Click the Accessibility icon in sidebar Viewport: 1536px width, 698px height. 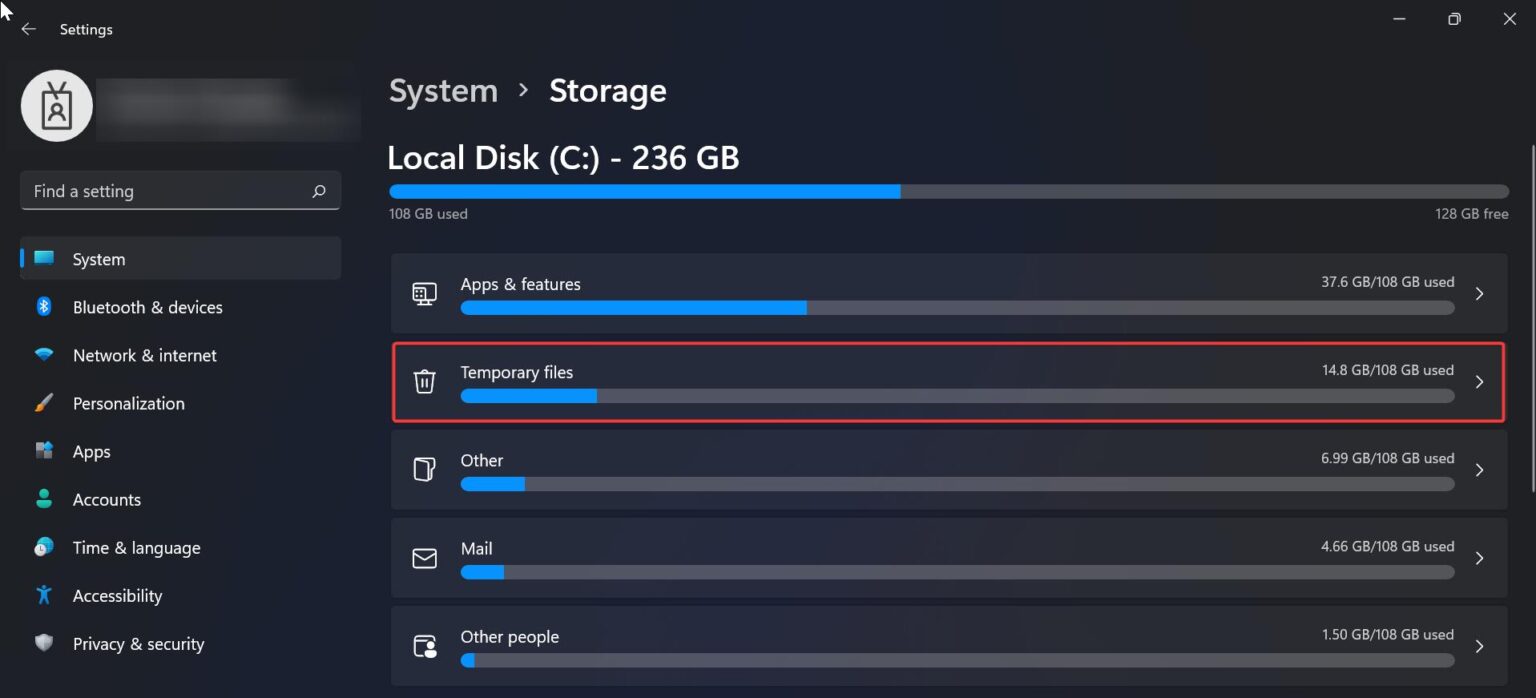tap(44, 595)
